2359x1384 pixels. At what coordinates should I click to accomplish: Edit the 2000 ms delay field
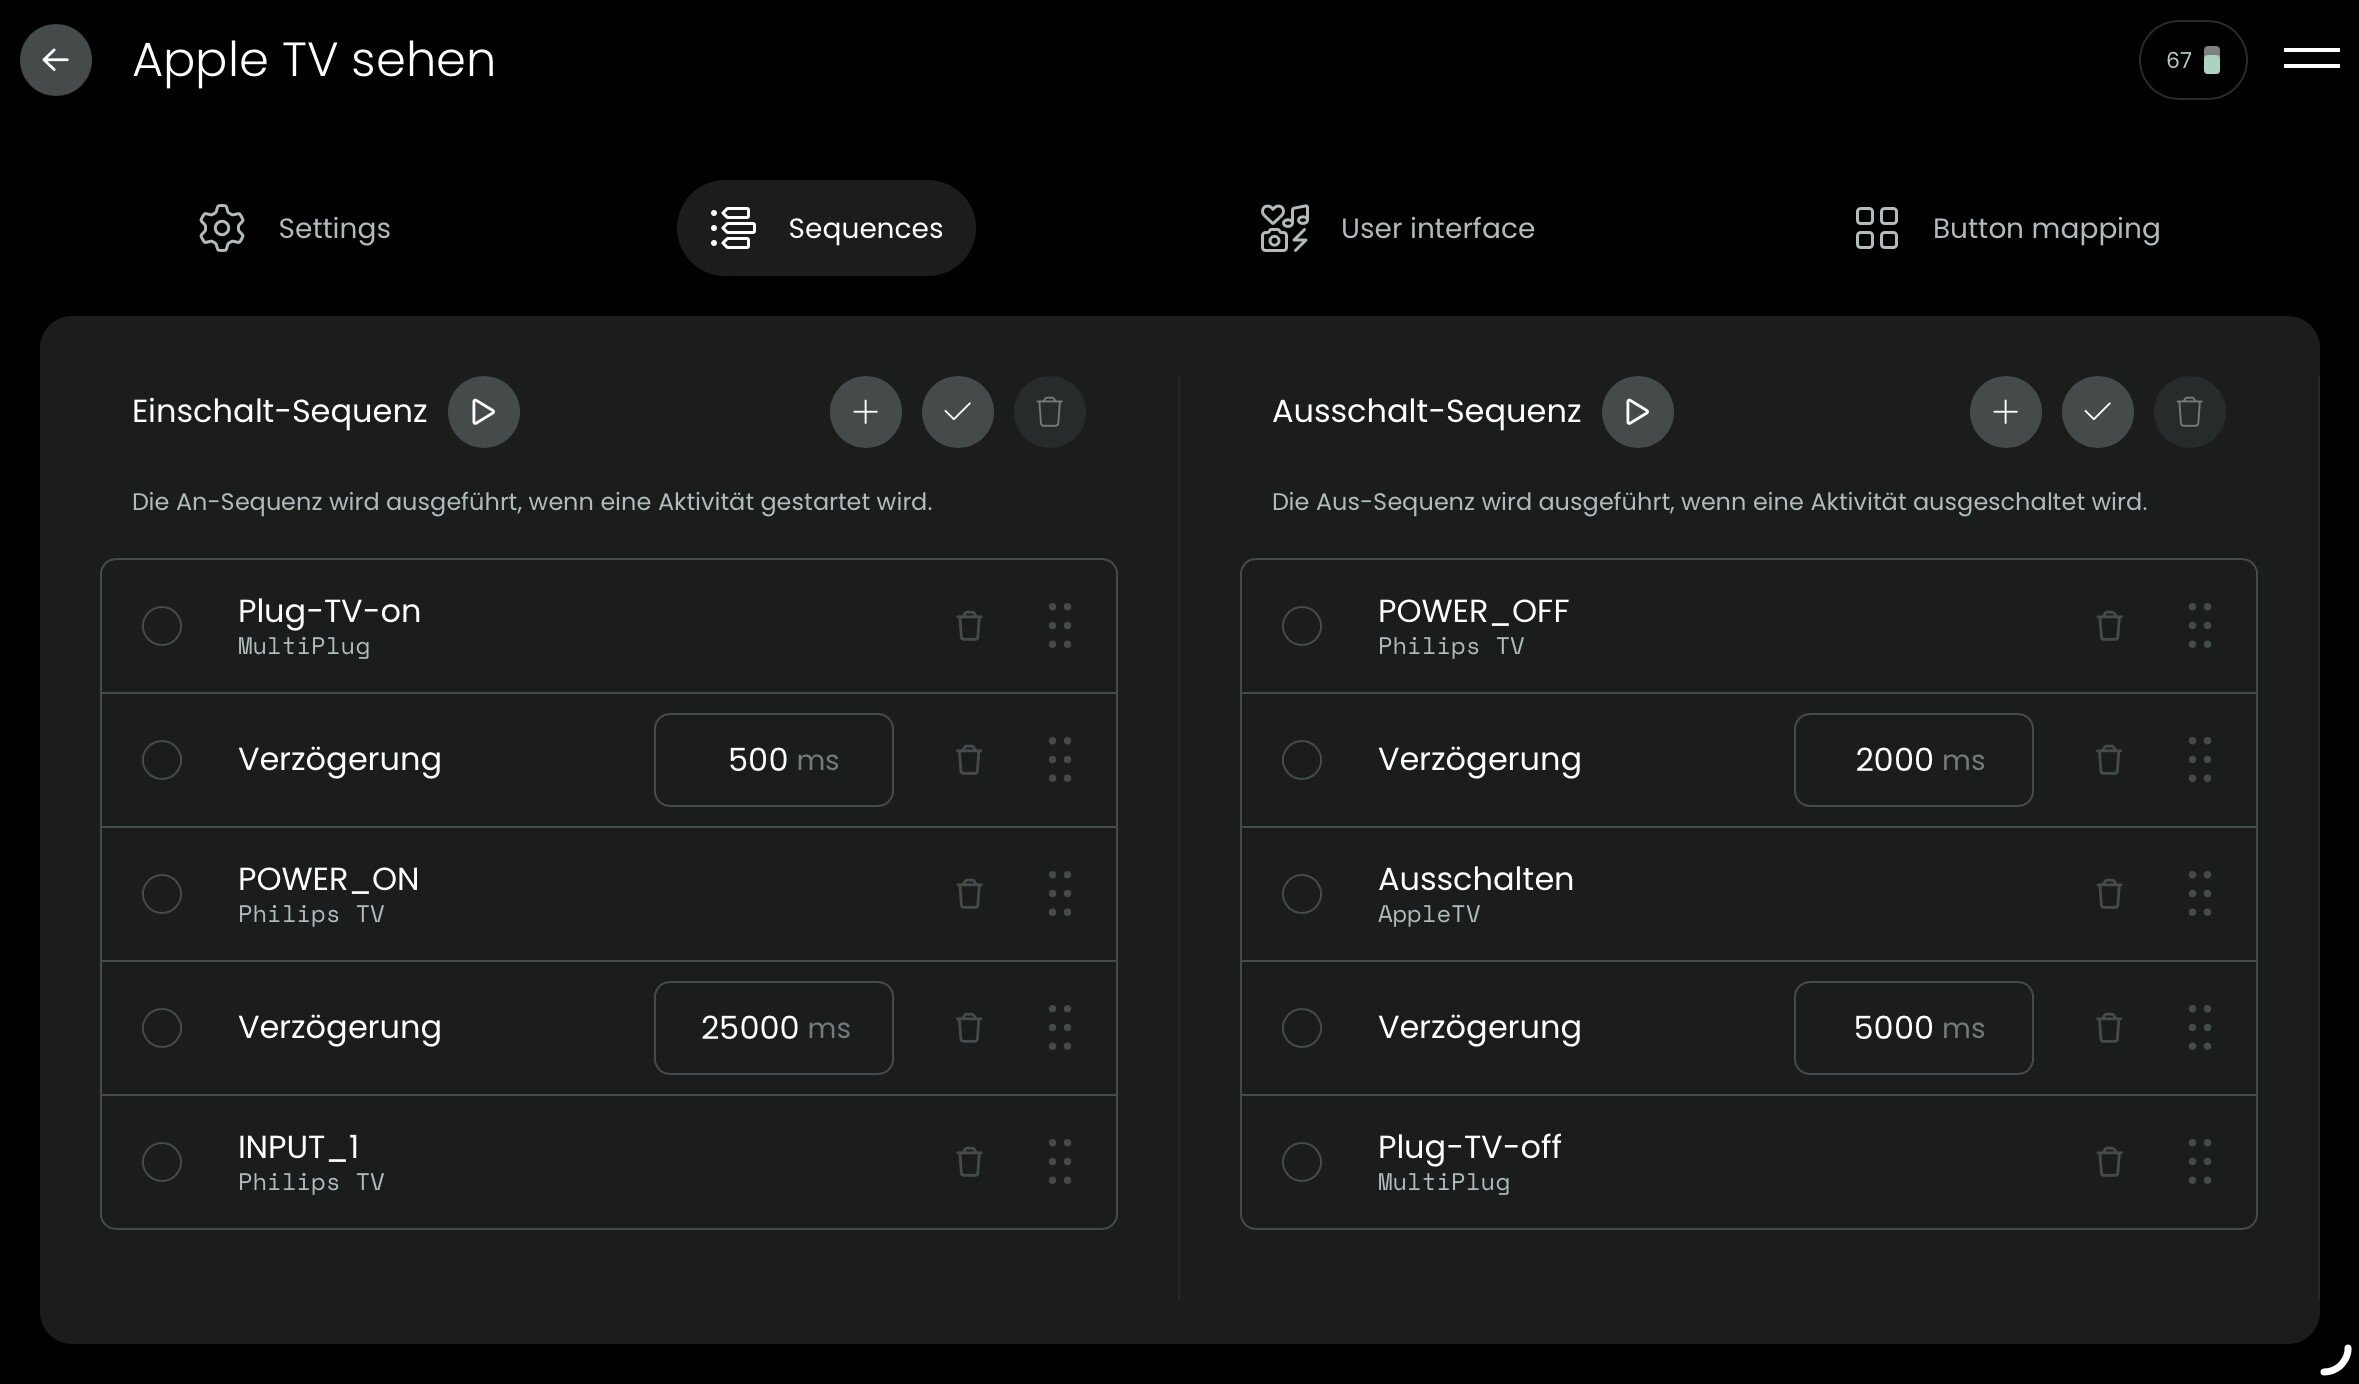point(1913,760)
